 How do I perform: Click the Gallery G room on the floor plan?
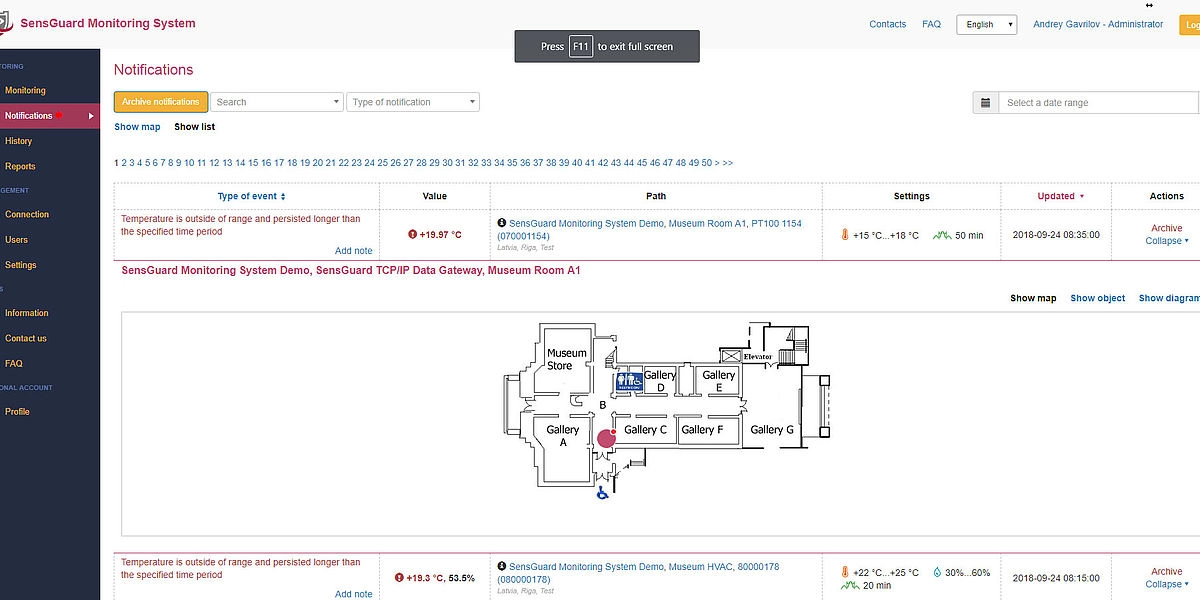click(772, 430)
